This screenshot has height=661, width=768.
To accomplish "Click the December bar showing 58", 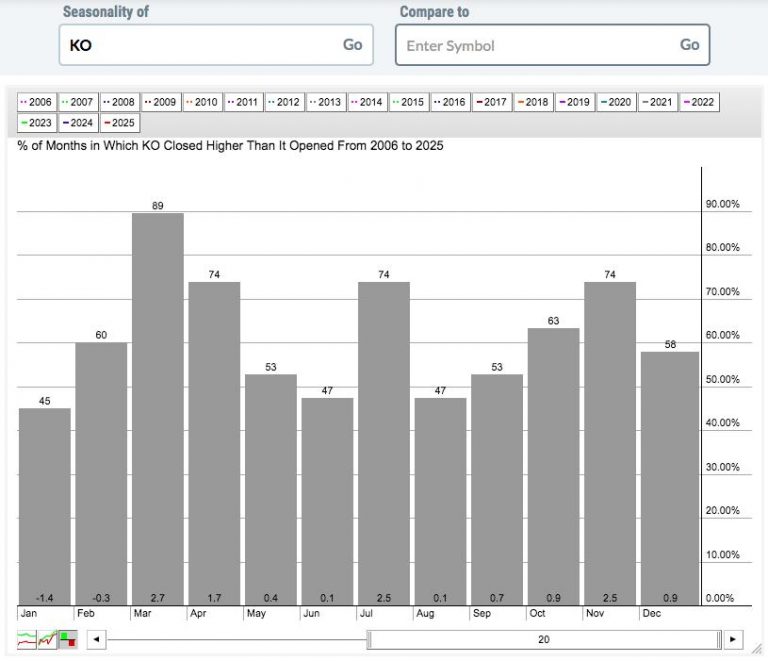I will (x=670, y=478).
